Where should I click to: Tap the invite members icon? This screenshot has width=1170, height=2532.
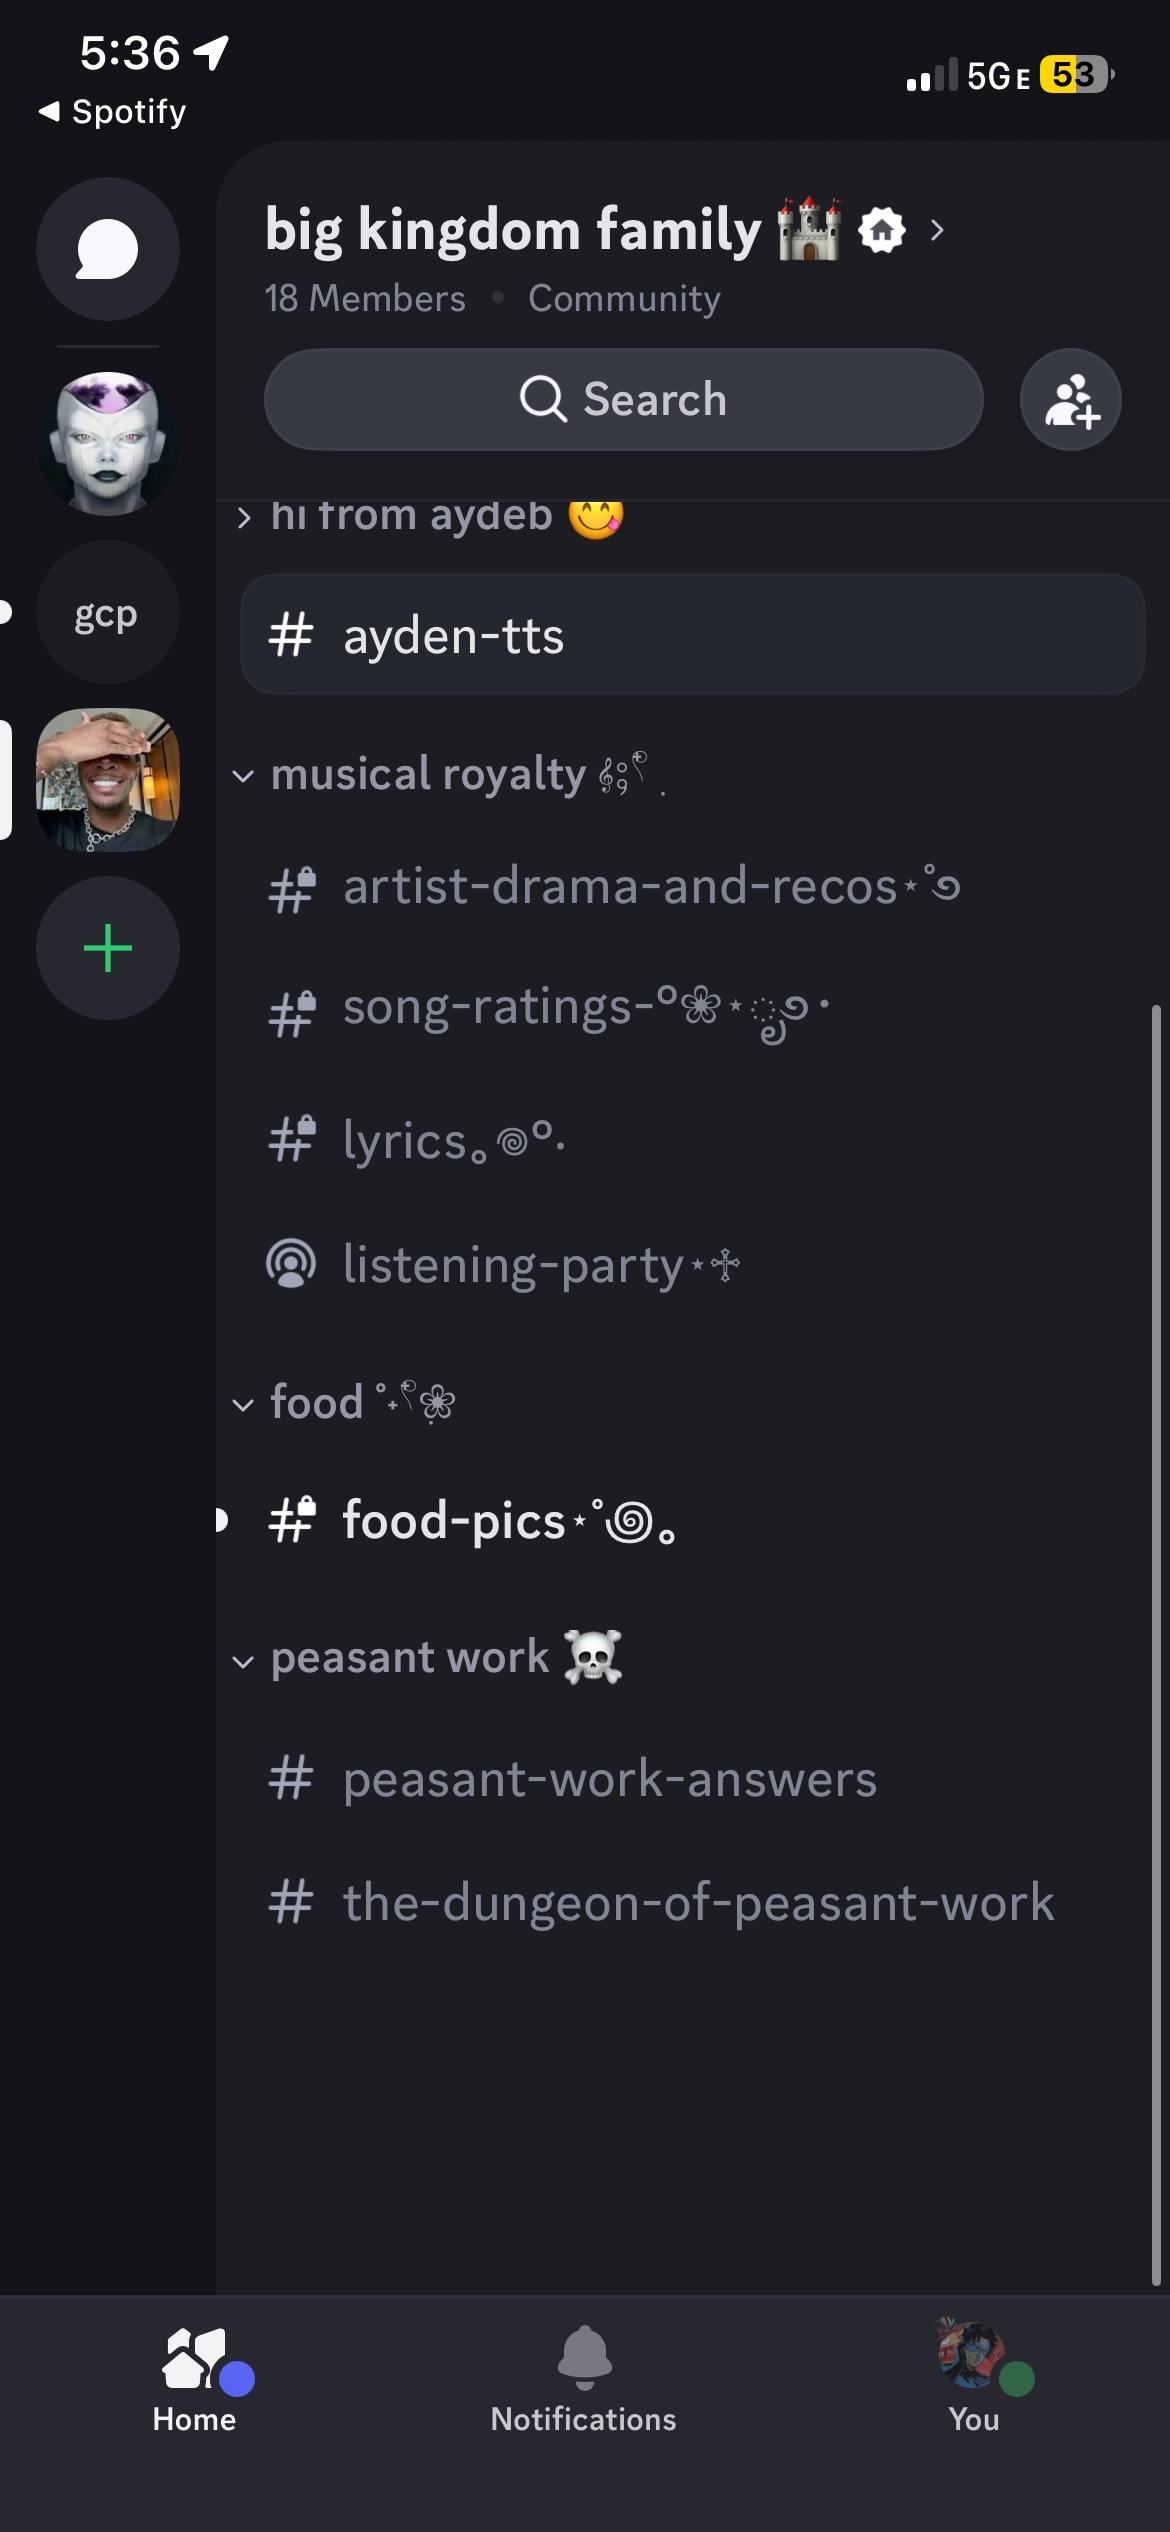coord(1070,400)
